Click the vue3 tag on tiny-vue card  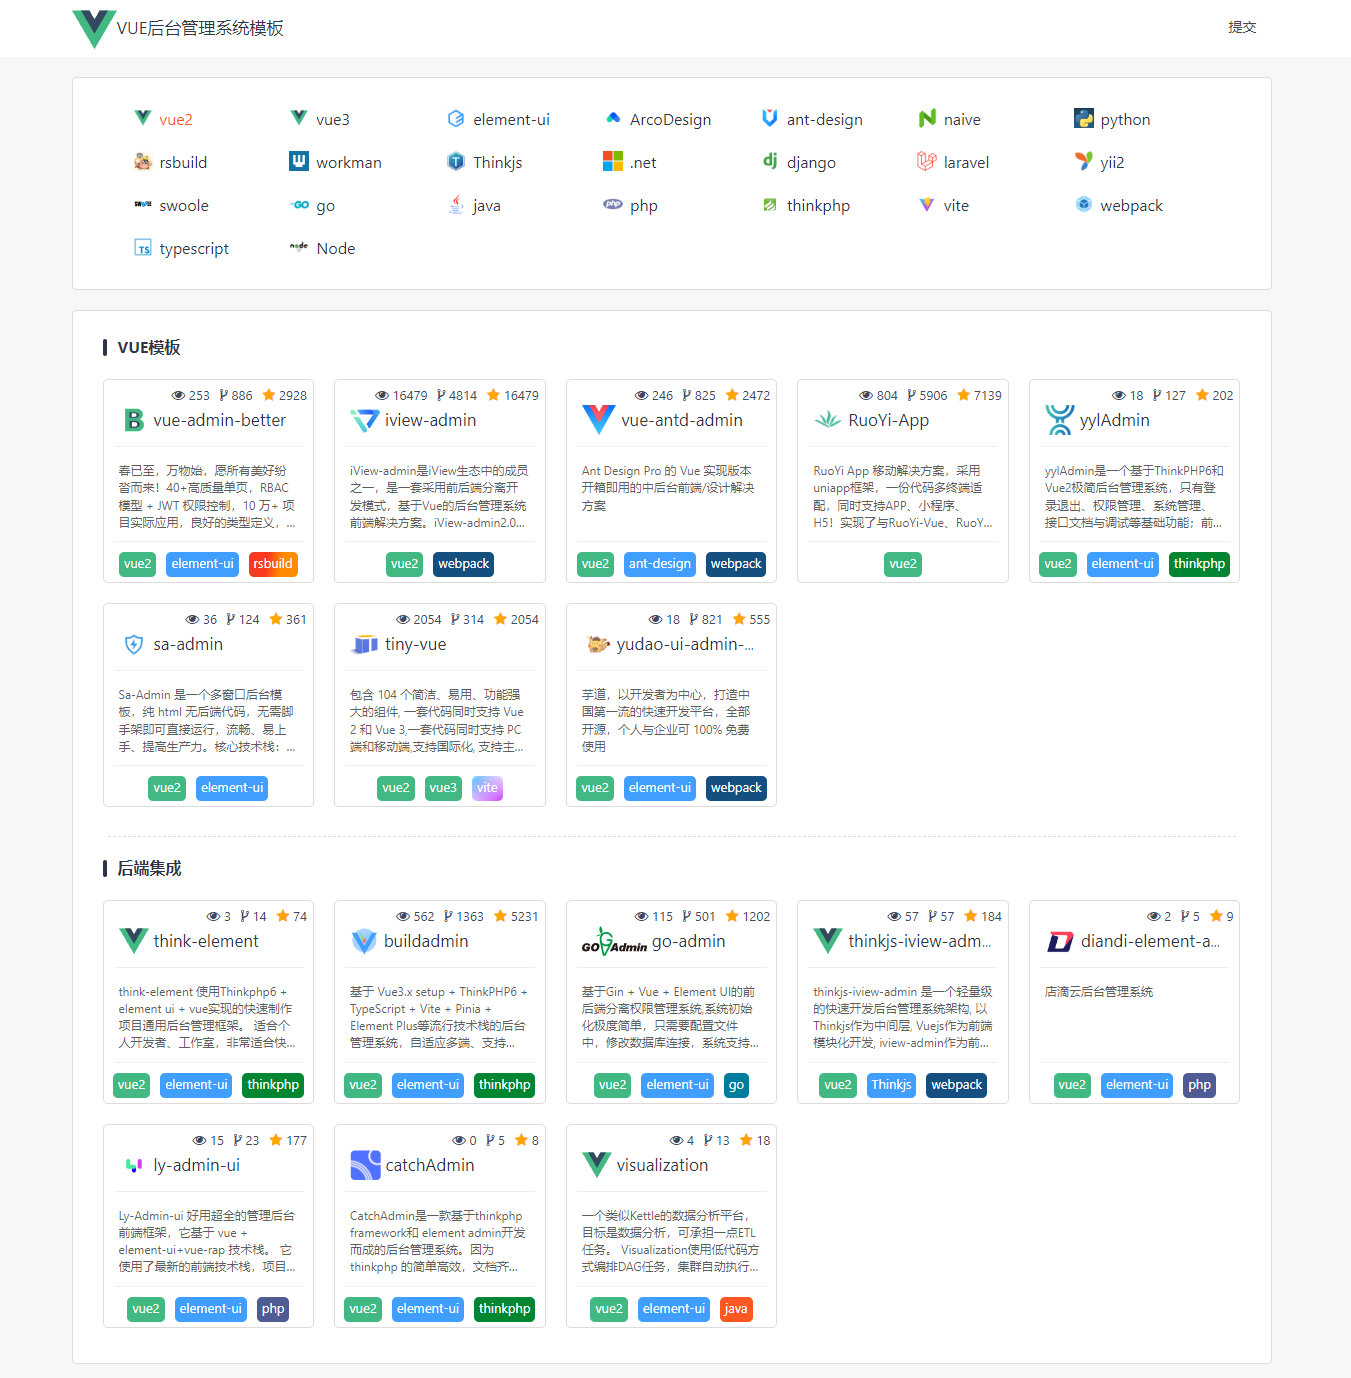(x=443, y=788)
